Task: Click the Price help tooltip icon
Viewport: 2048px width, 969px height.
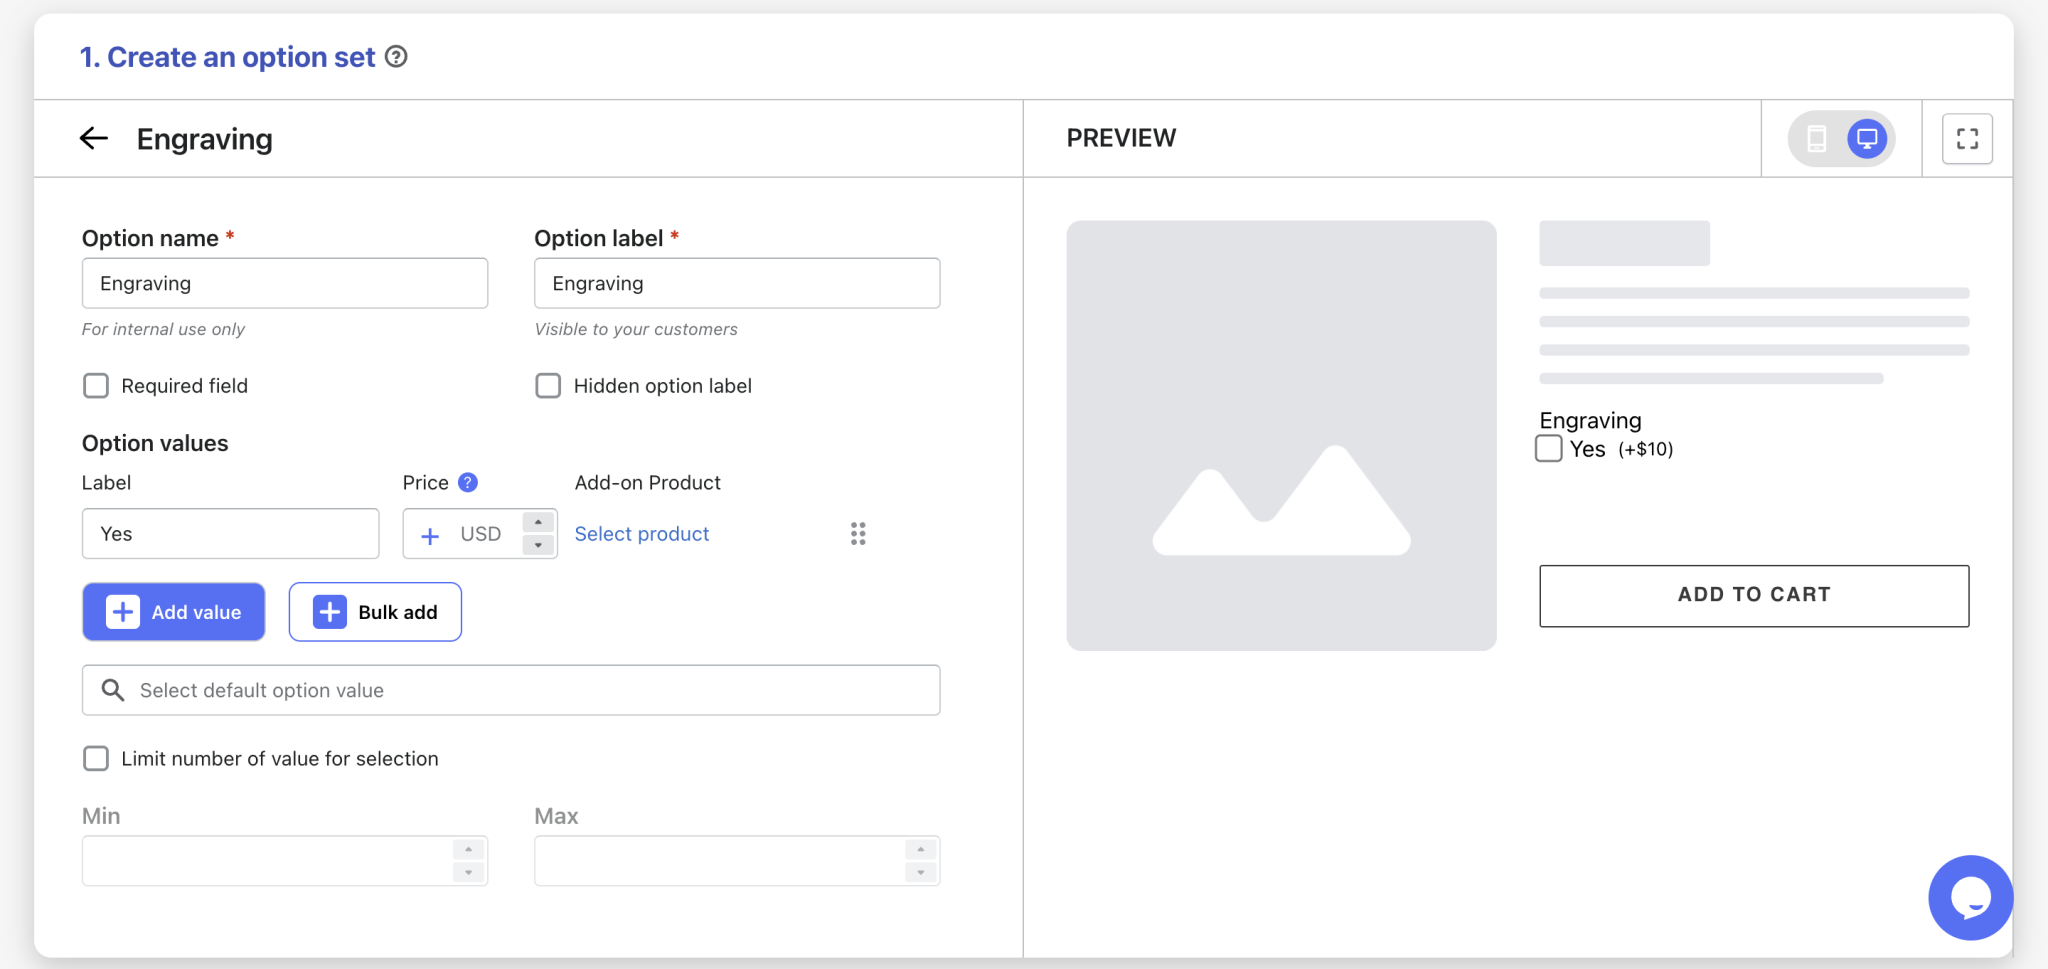Action: (x=467, y=482)
